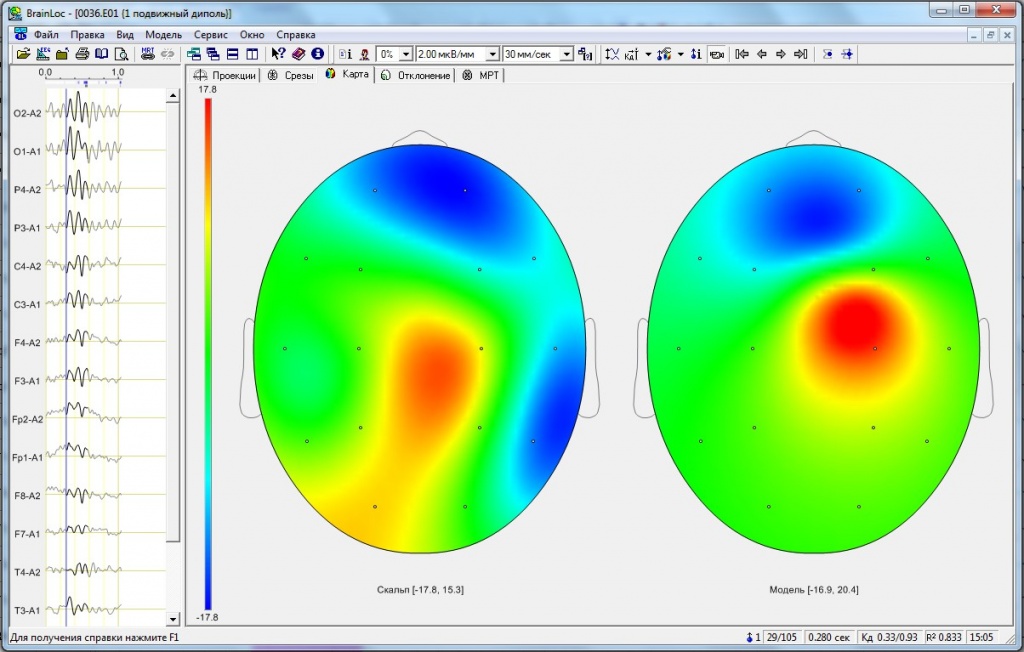
Task: Open the Модель menu
Action: [163, 35]
